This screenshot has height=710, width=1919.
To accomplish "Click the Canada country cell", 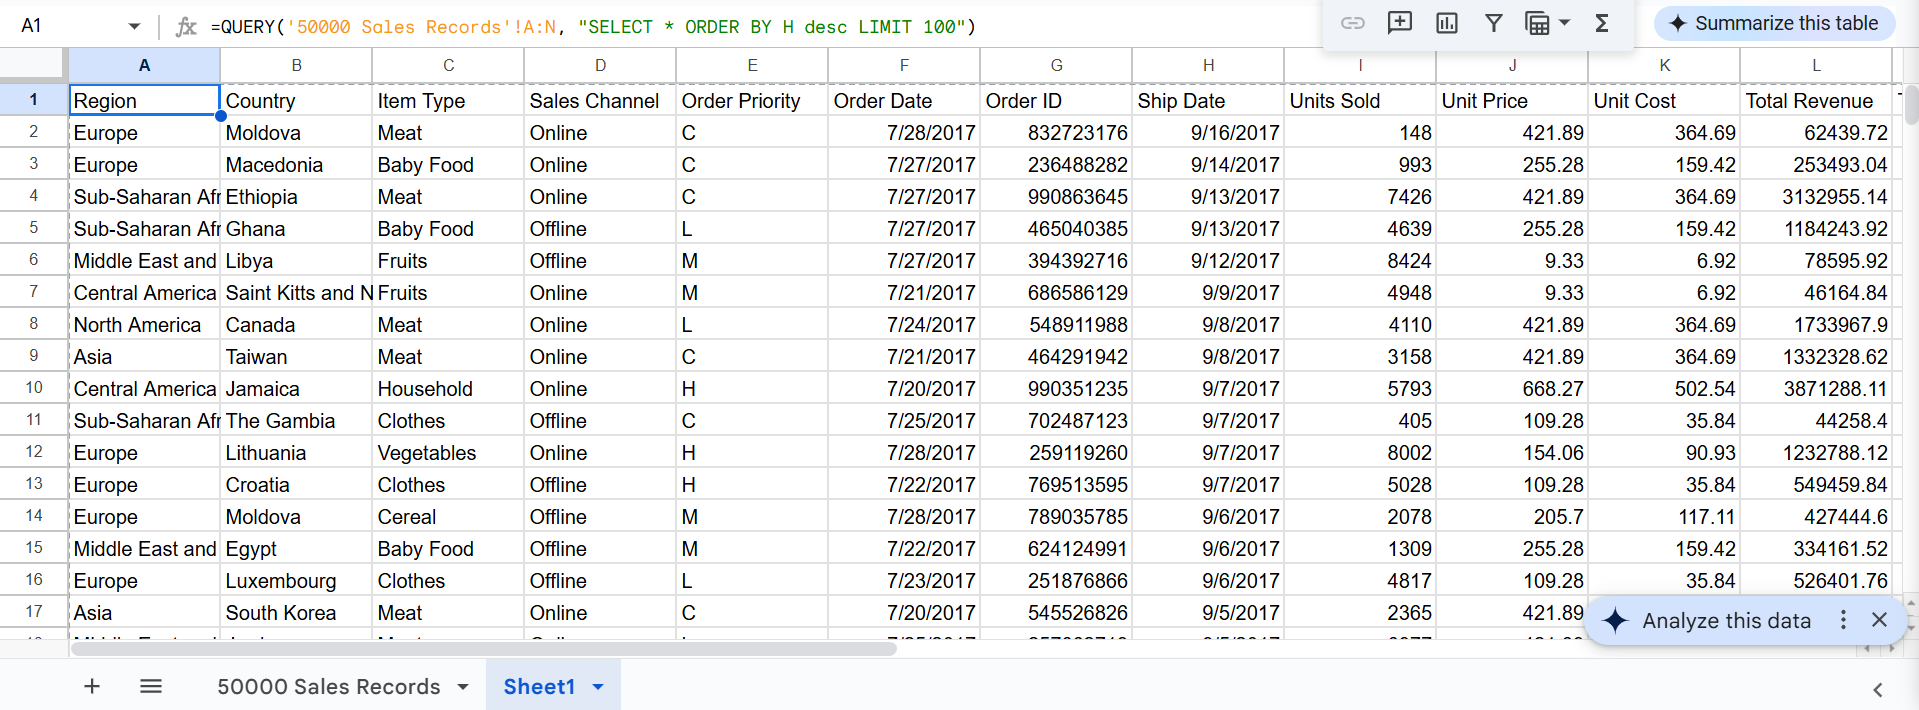I will tap(296, 324).
